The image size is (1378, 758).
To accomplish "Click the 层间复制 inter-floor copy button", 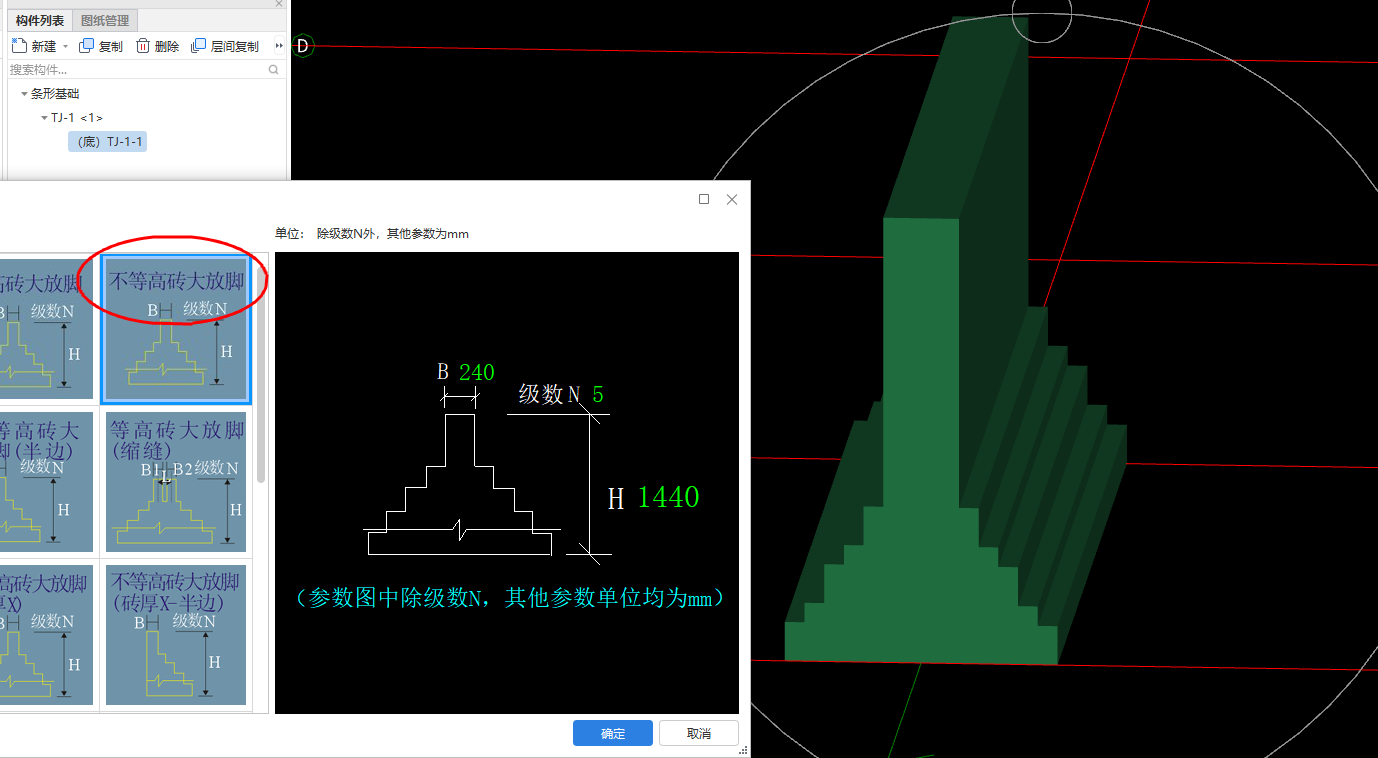I will point(225,46).
